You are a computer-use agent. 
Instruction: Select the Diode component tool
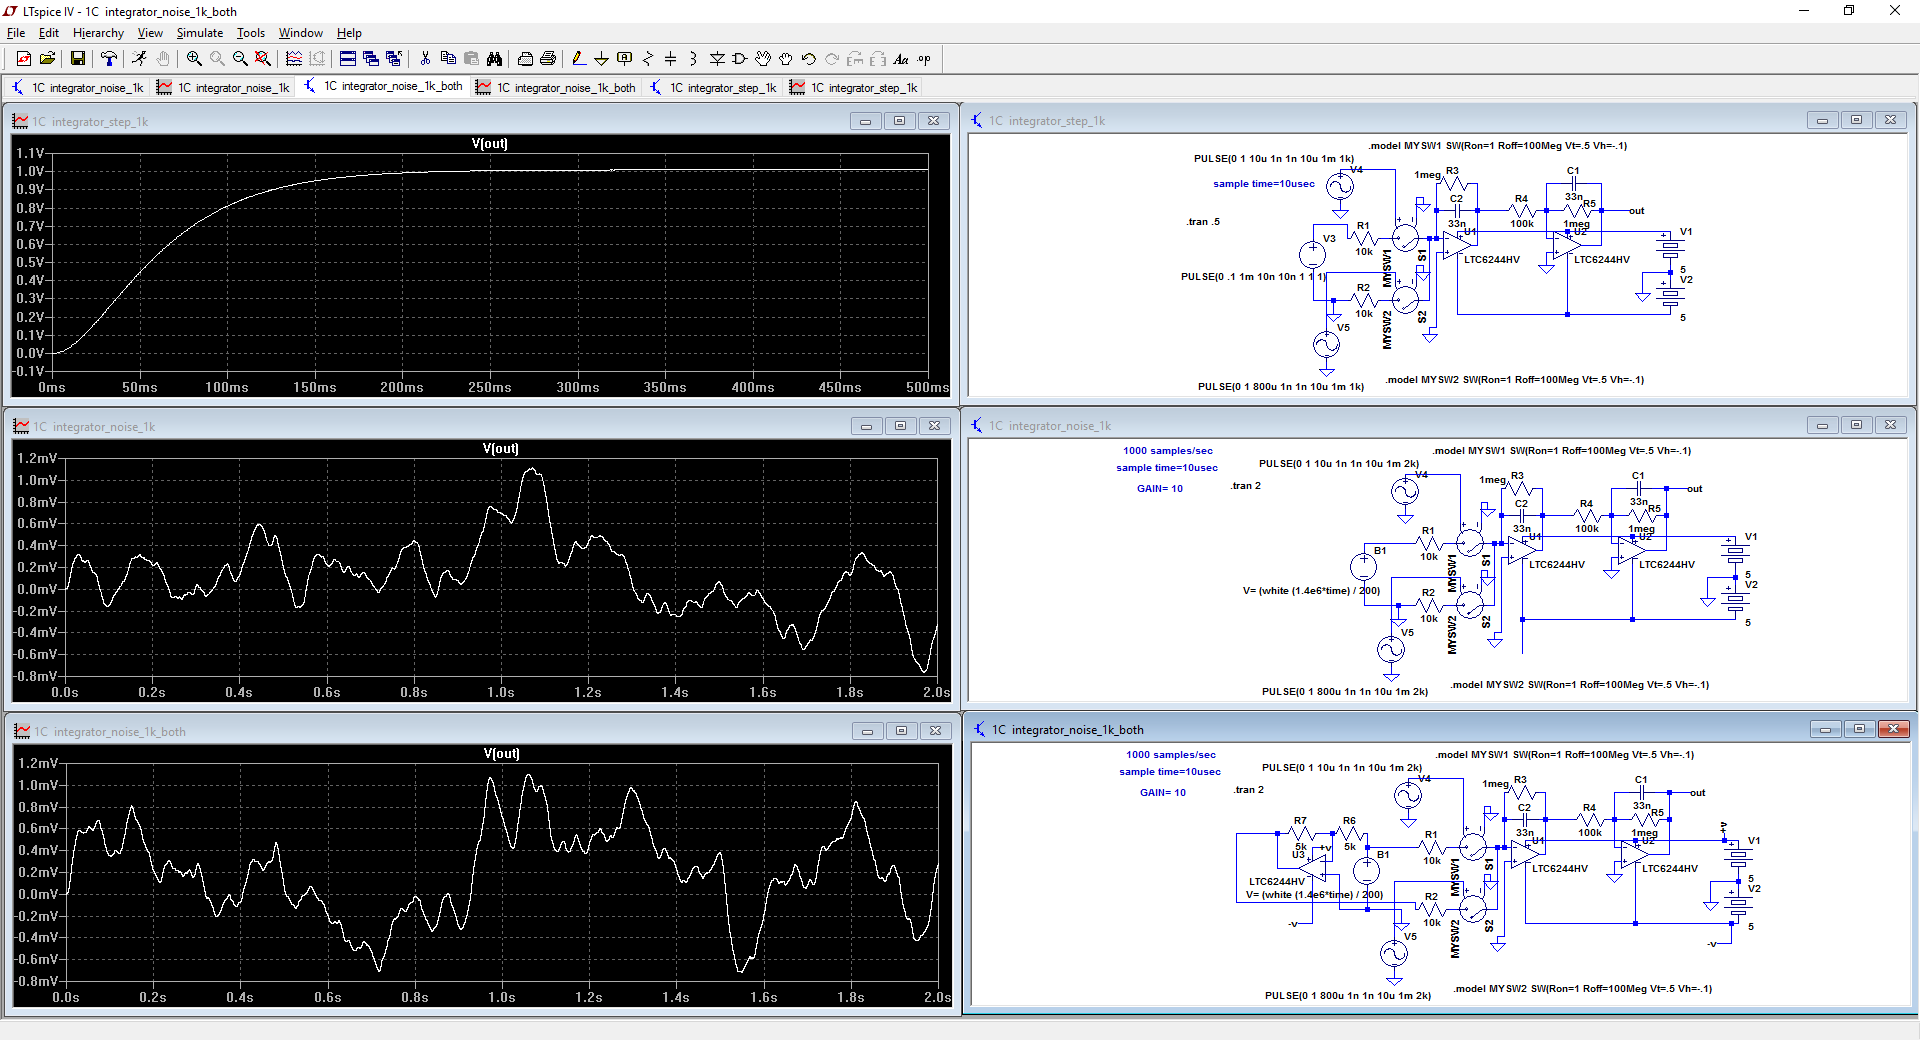(717, 59)
